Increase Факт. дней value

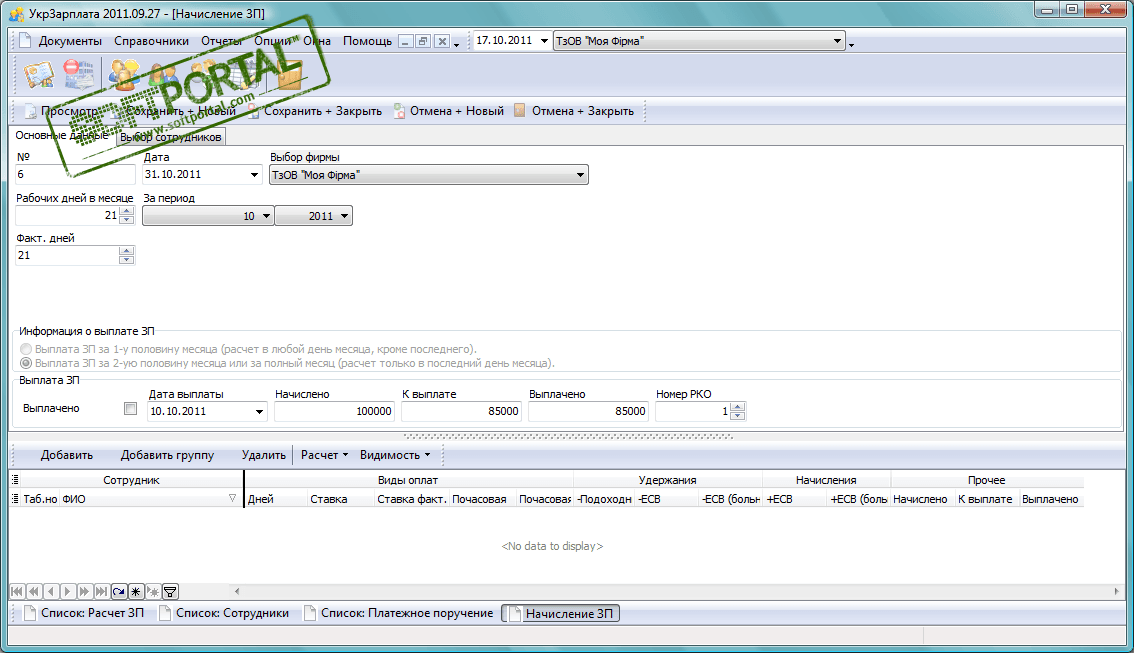point(127,251)
